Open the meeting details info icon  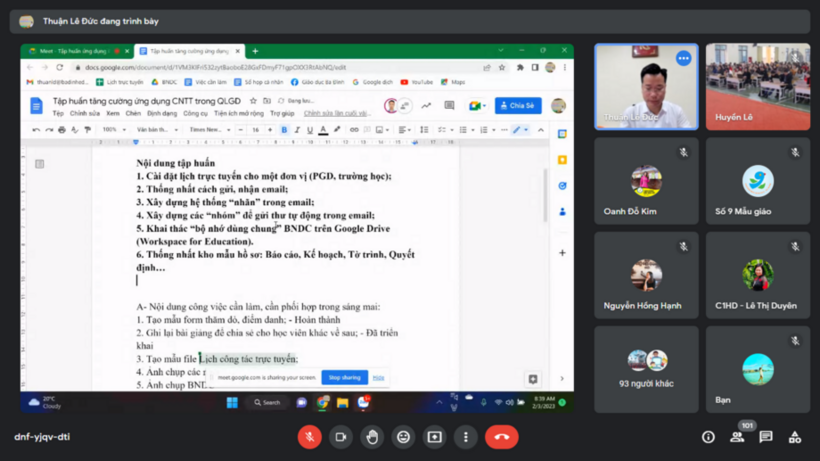(x=708, y=437)
